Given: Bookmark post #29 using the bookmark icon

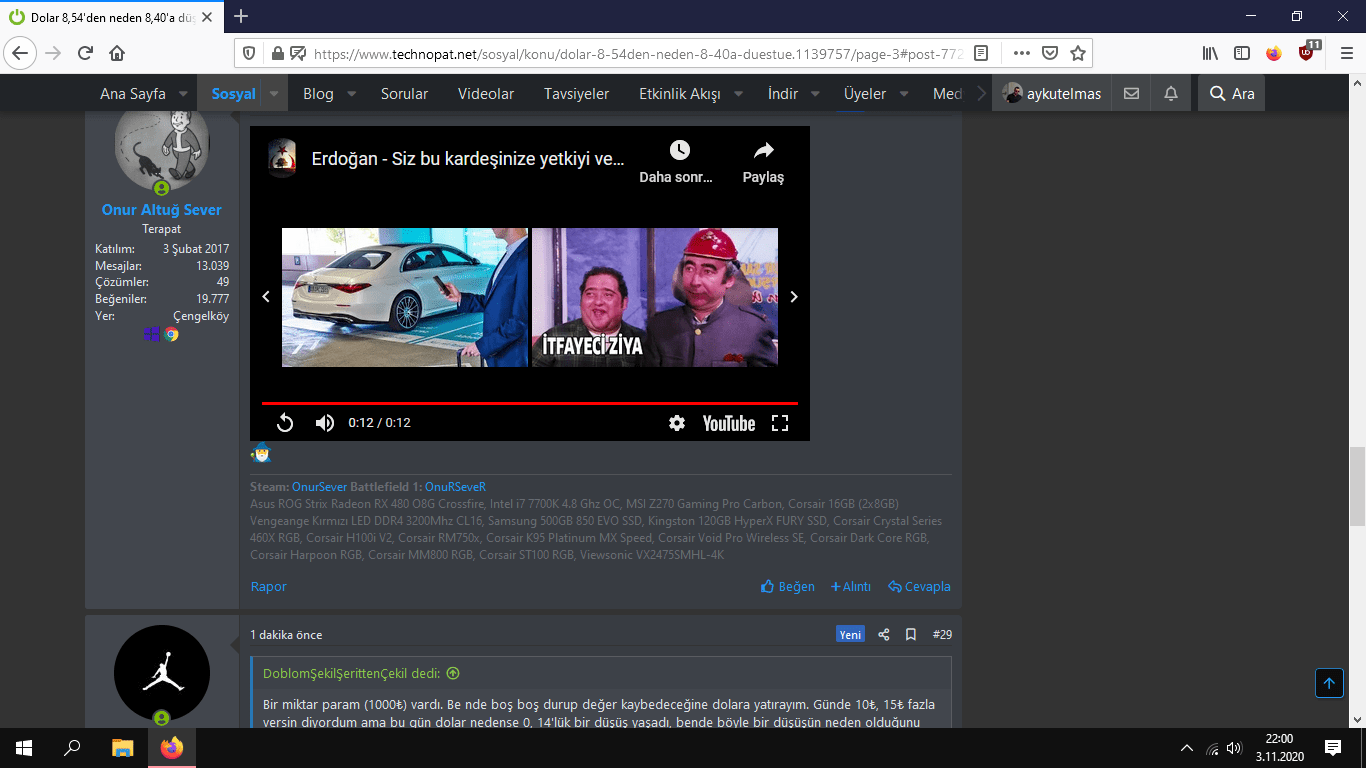Looking at the screenshot, I should tap(910, 634).
